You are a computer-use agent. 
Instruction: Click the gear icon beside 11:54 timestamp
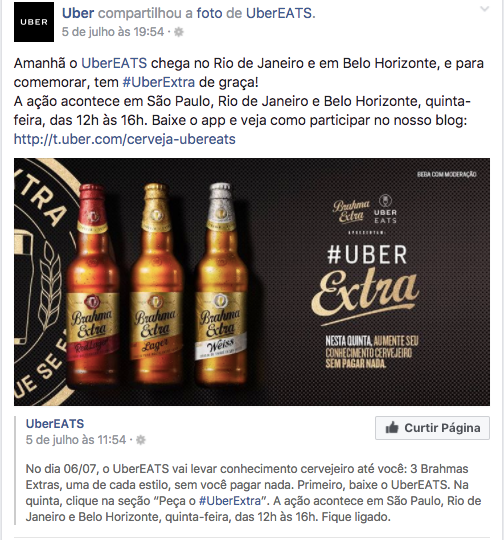(x=141, y=440)
